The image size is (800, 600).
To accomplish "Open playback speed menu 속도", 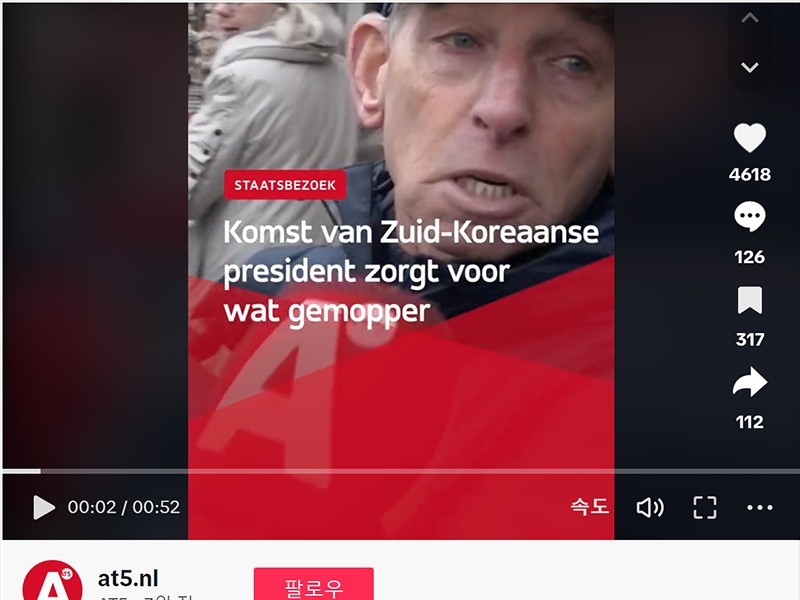I will tap(589, 507).
